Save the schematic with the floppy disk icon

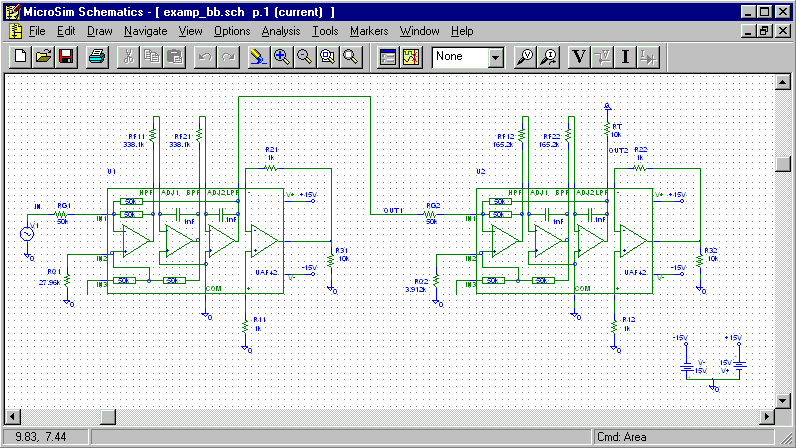point(65,57)
